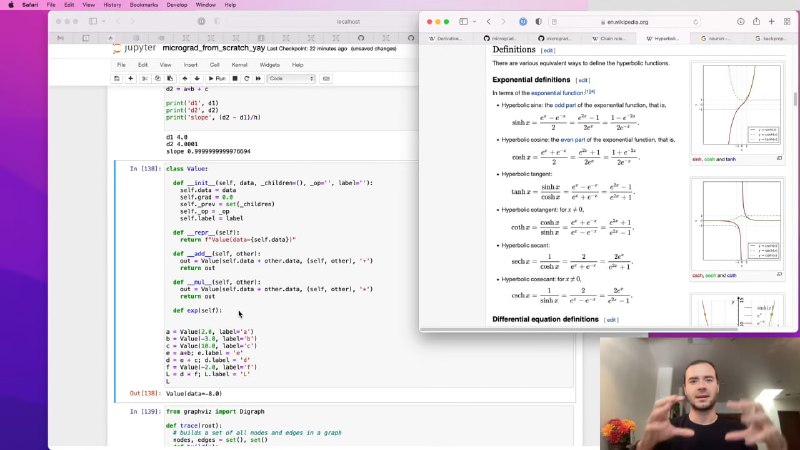
Task: Open a new tab with the plus icon
Action: 771,21
